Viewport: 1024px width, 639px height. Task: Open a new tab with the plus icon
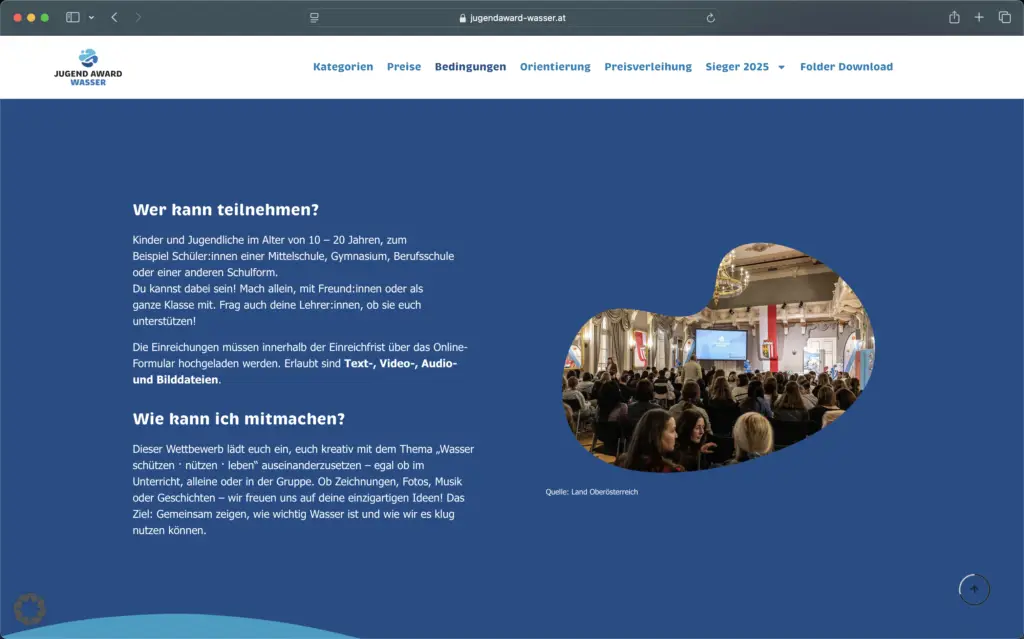(979, 16)
